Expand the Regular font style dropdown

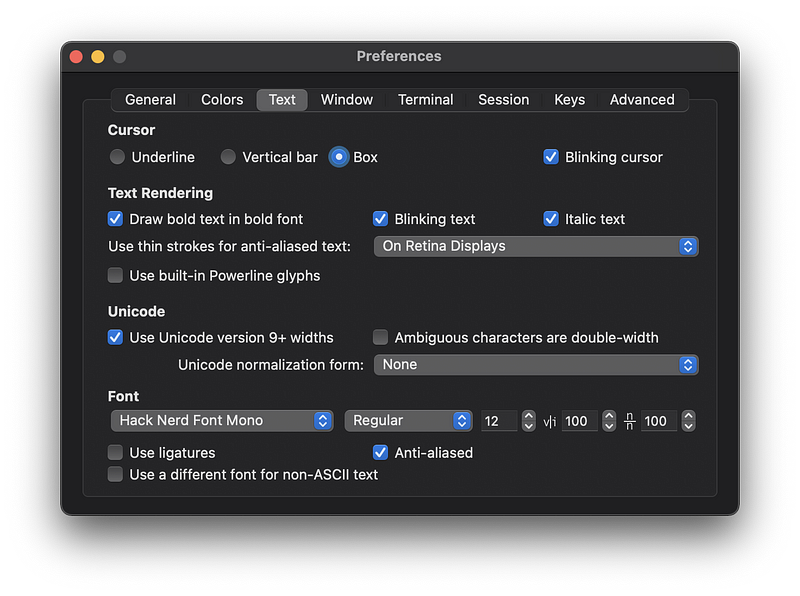[408, 421]
